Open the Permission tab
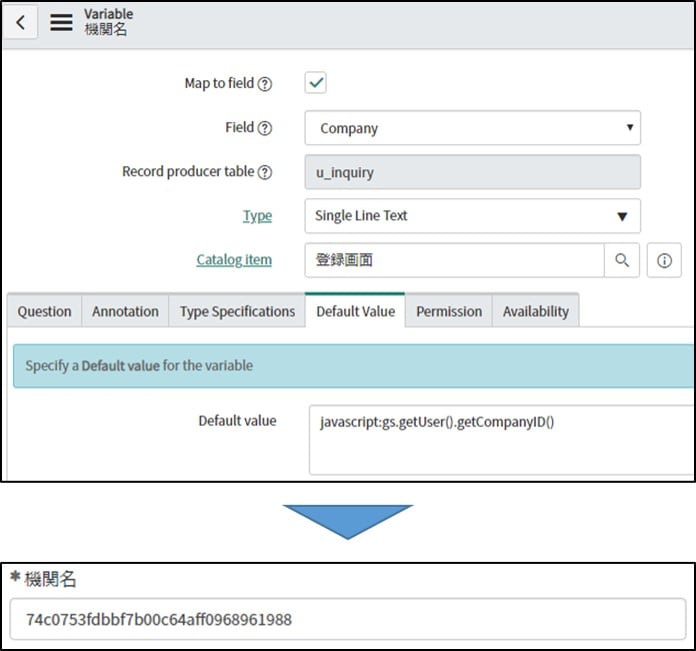 [449, 312]
